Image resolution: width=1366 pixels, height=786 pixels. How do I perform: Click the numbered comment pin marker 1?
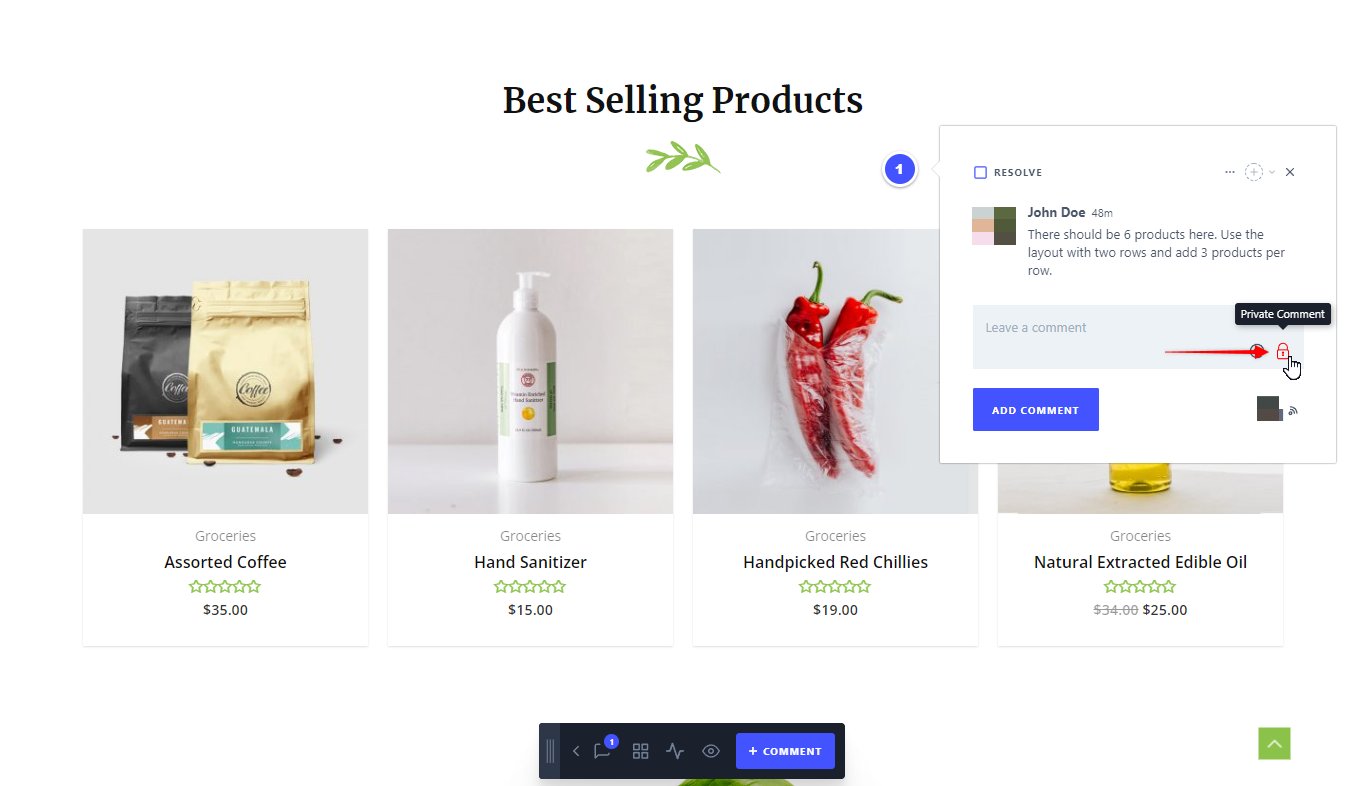(899, 170)
